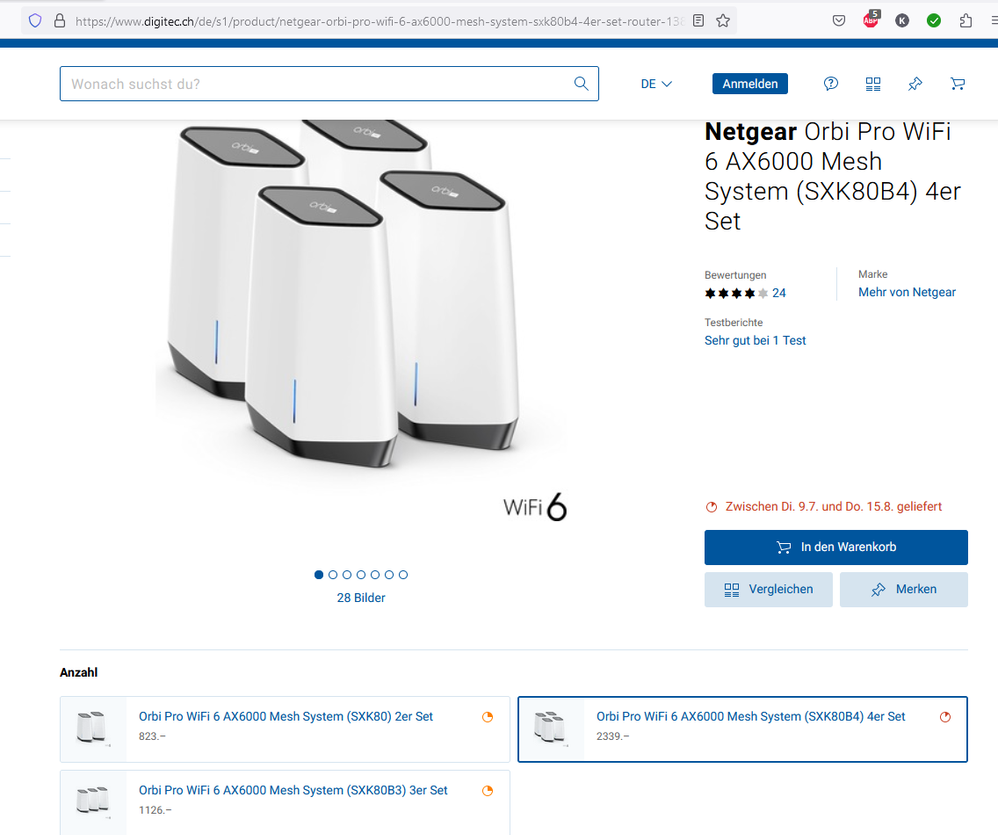Open the pinned watchlist icon in header
The width and height of the screenshot is (998, 835).
coord(915,83)
